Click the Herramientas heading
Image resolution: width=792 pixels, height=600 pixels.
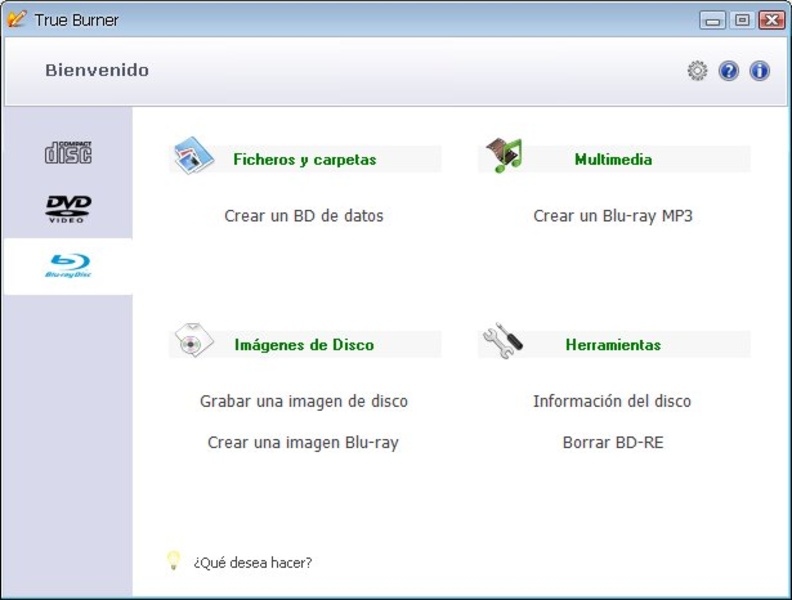[x=613, y=345]
